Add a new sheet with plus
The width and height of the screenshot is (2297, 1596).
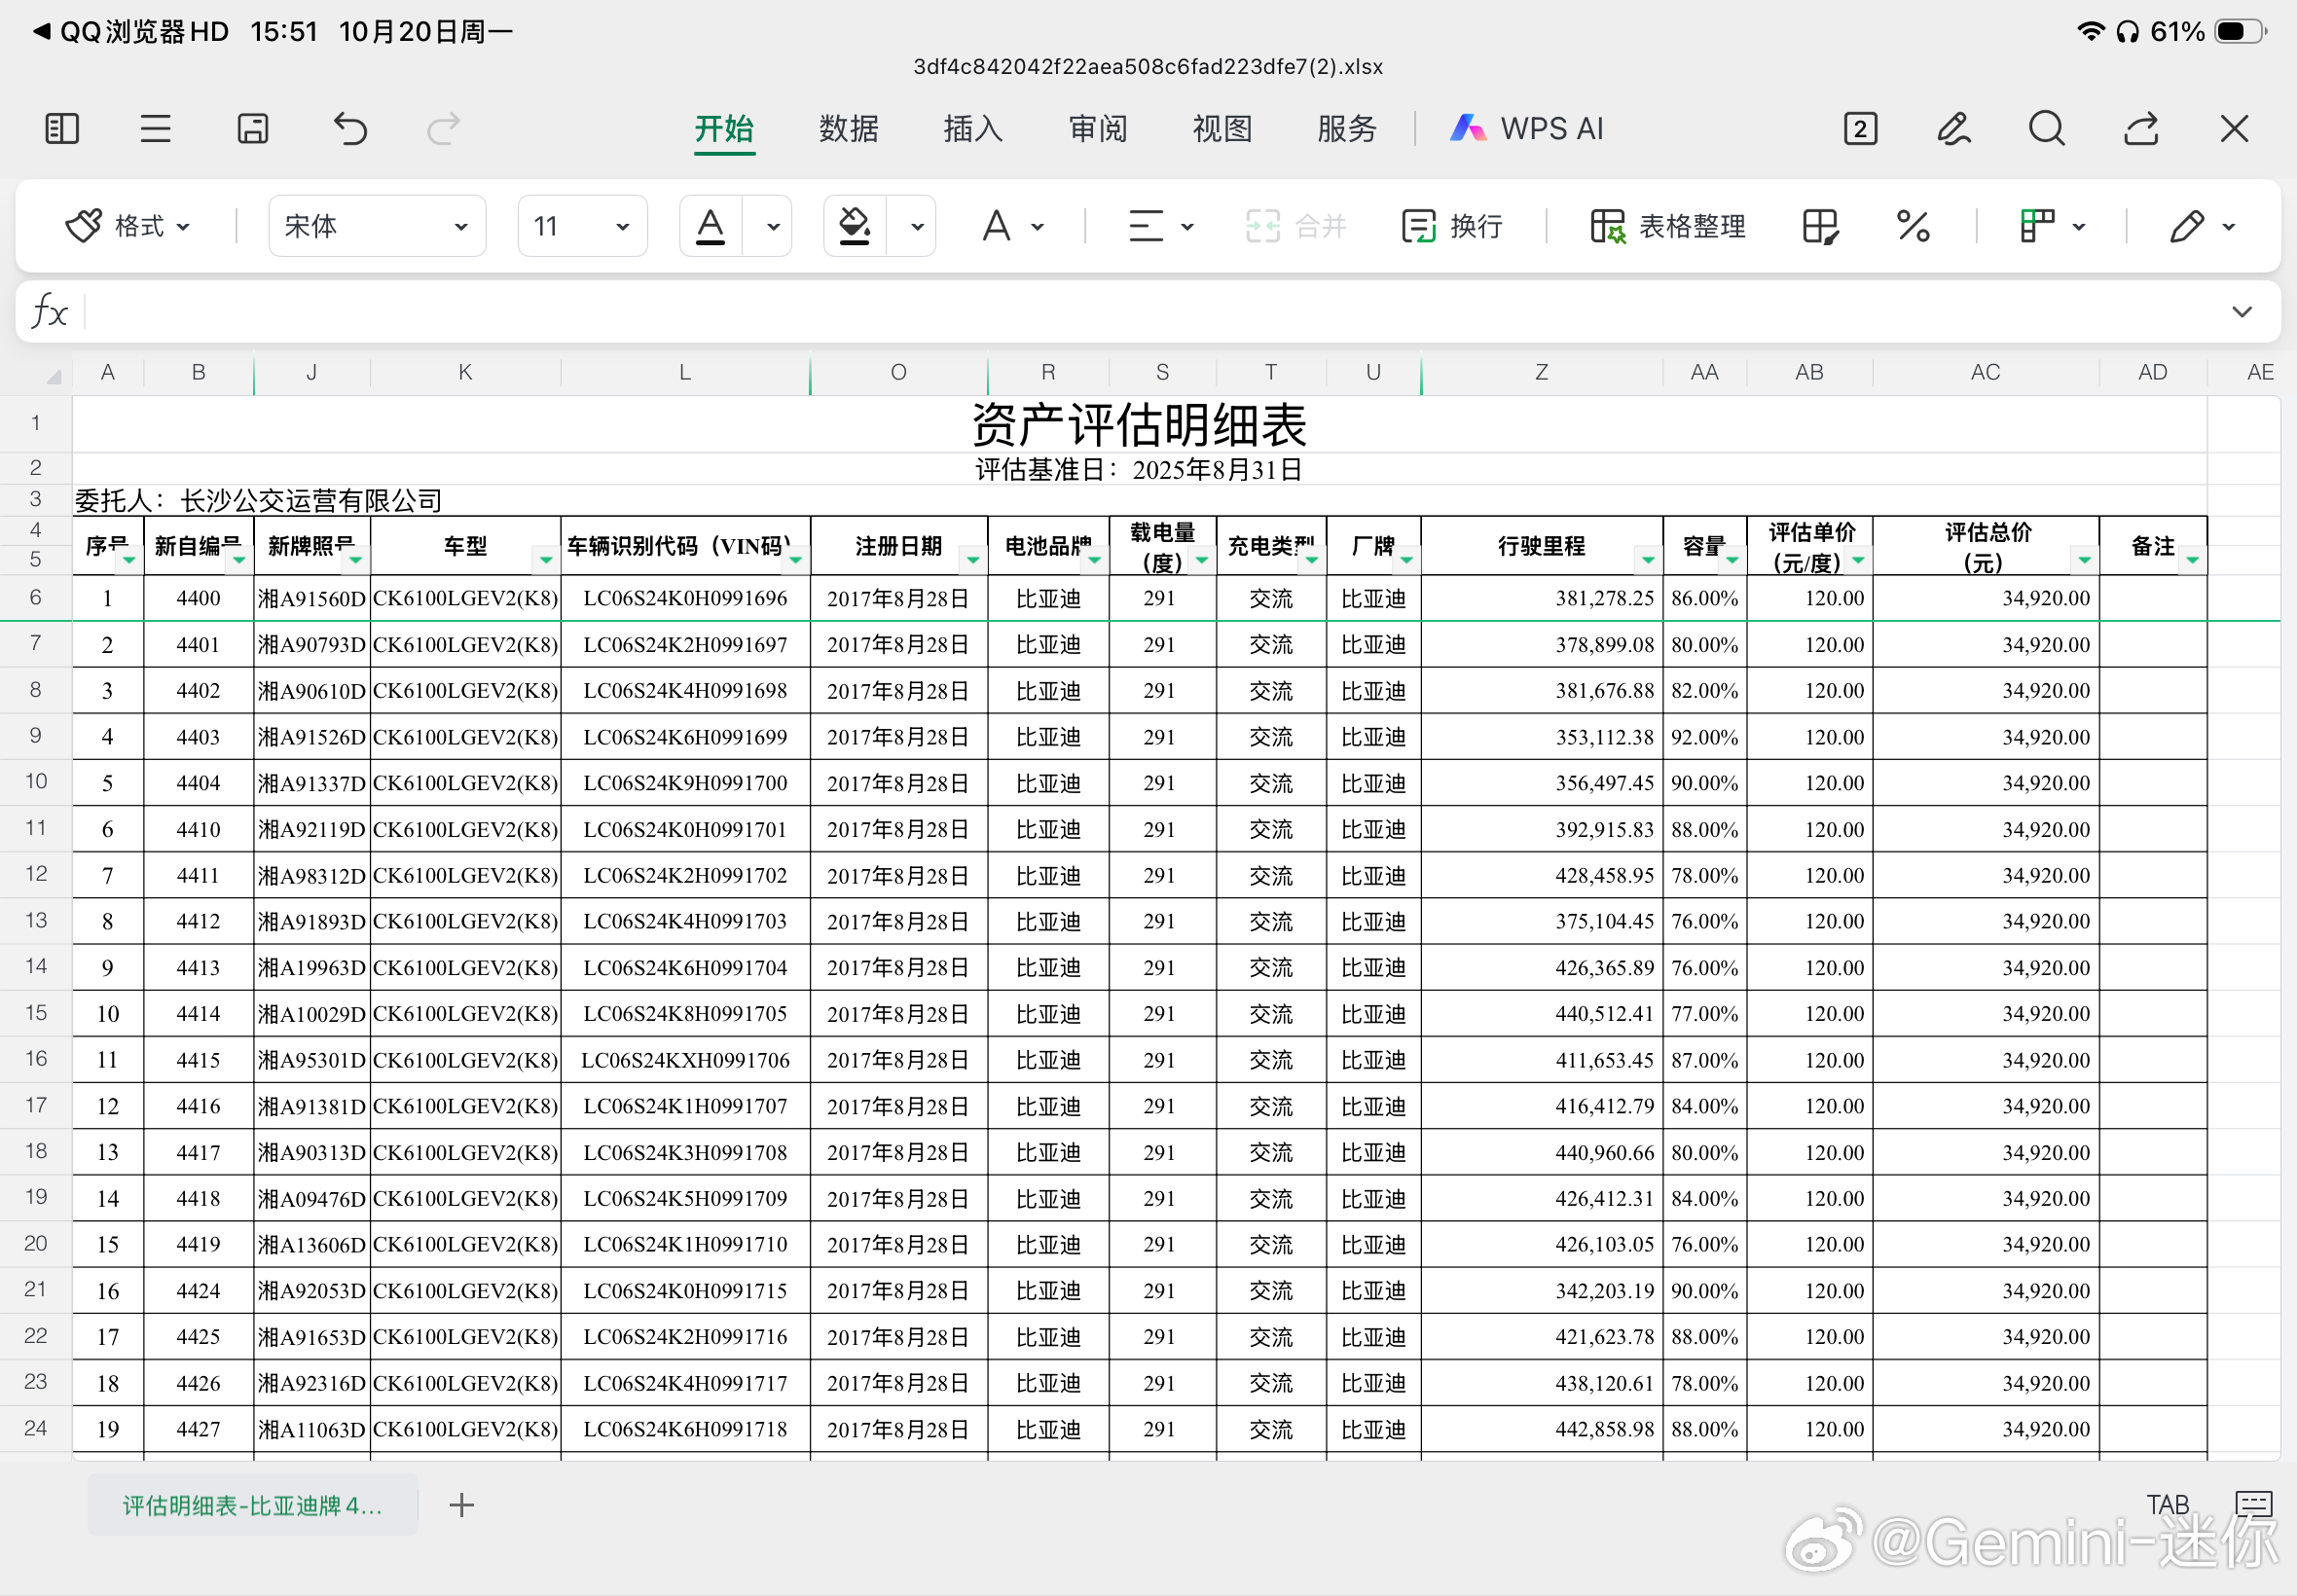tap(461, 1505)
